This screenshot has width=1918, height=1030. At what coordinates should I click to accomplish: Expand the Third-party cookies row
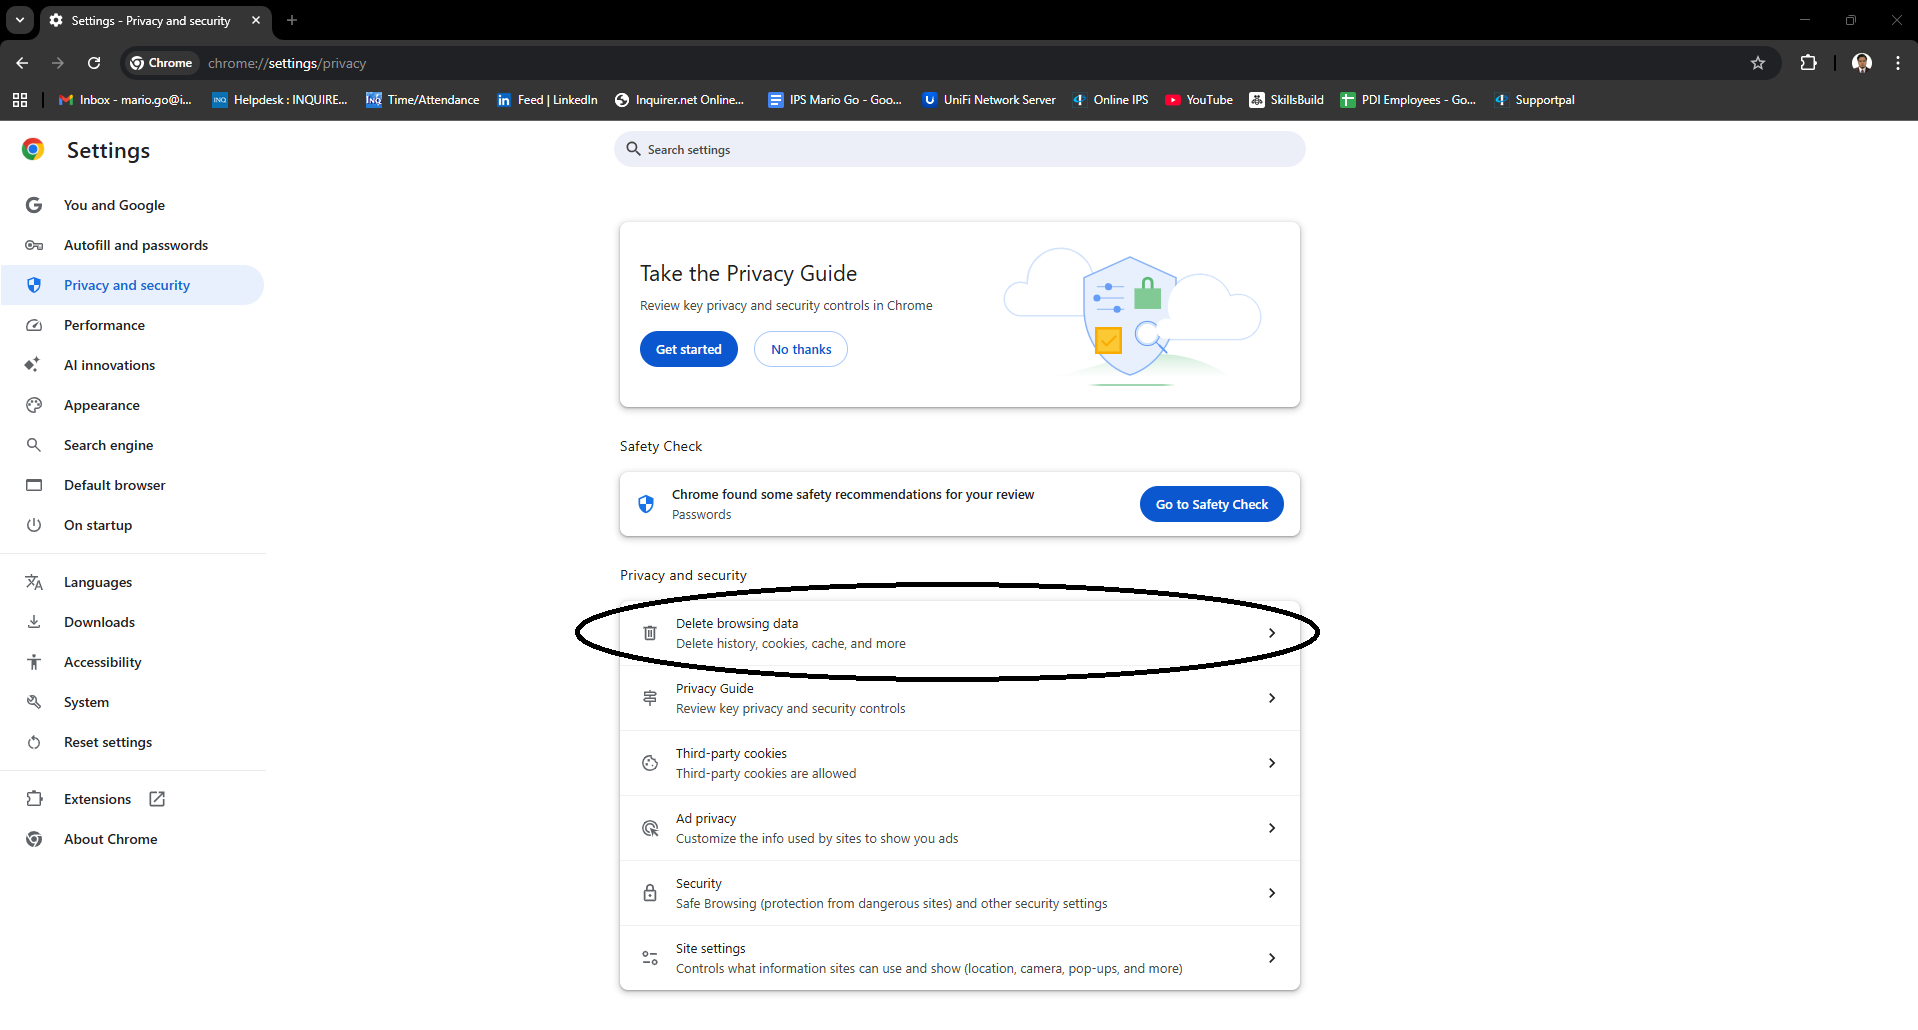[x=958, y=763]
